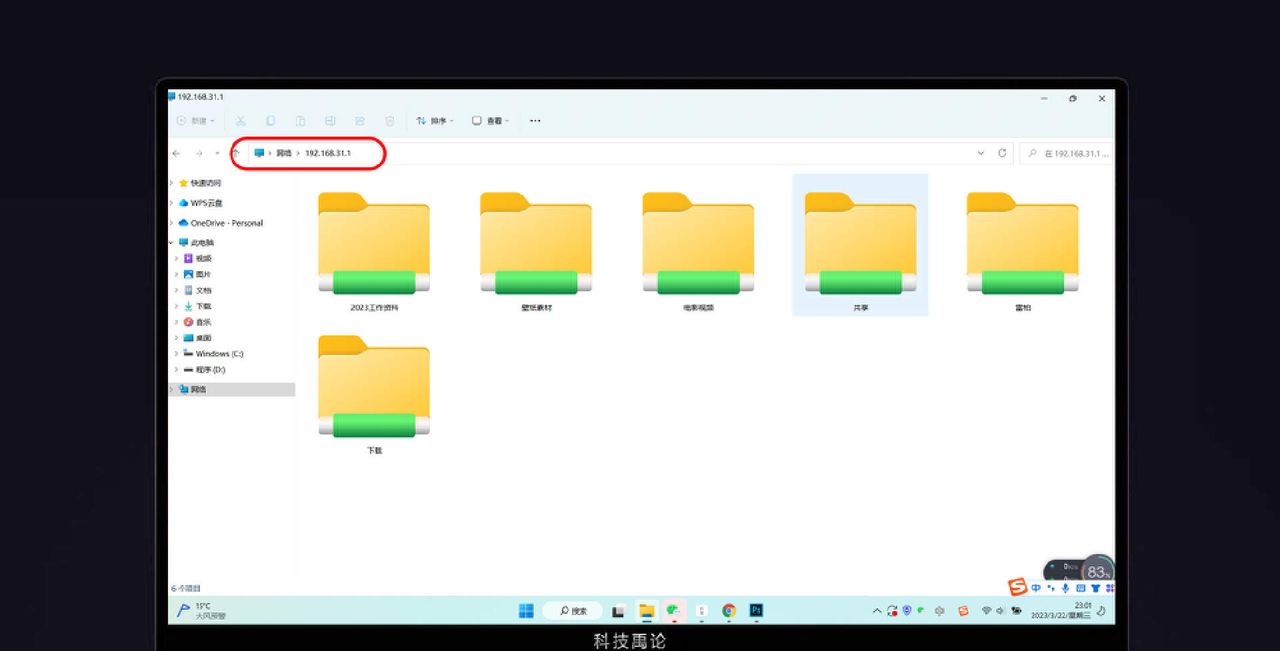Select the 共享 shared folder

[x=860, y=246]
